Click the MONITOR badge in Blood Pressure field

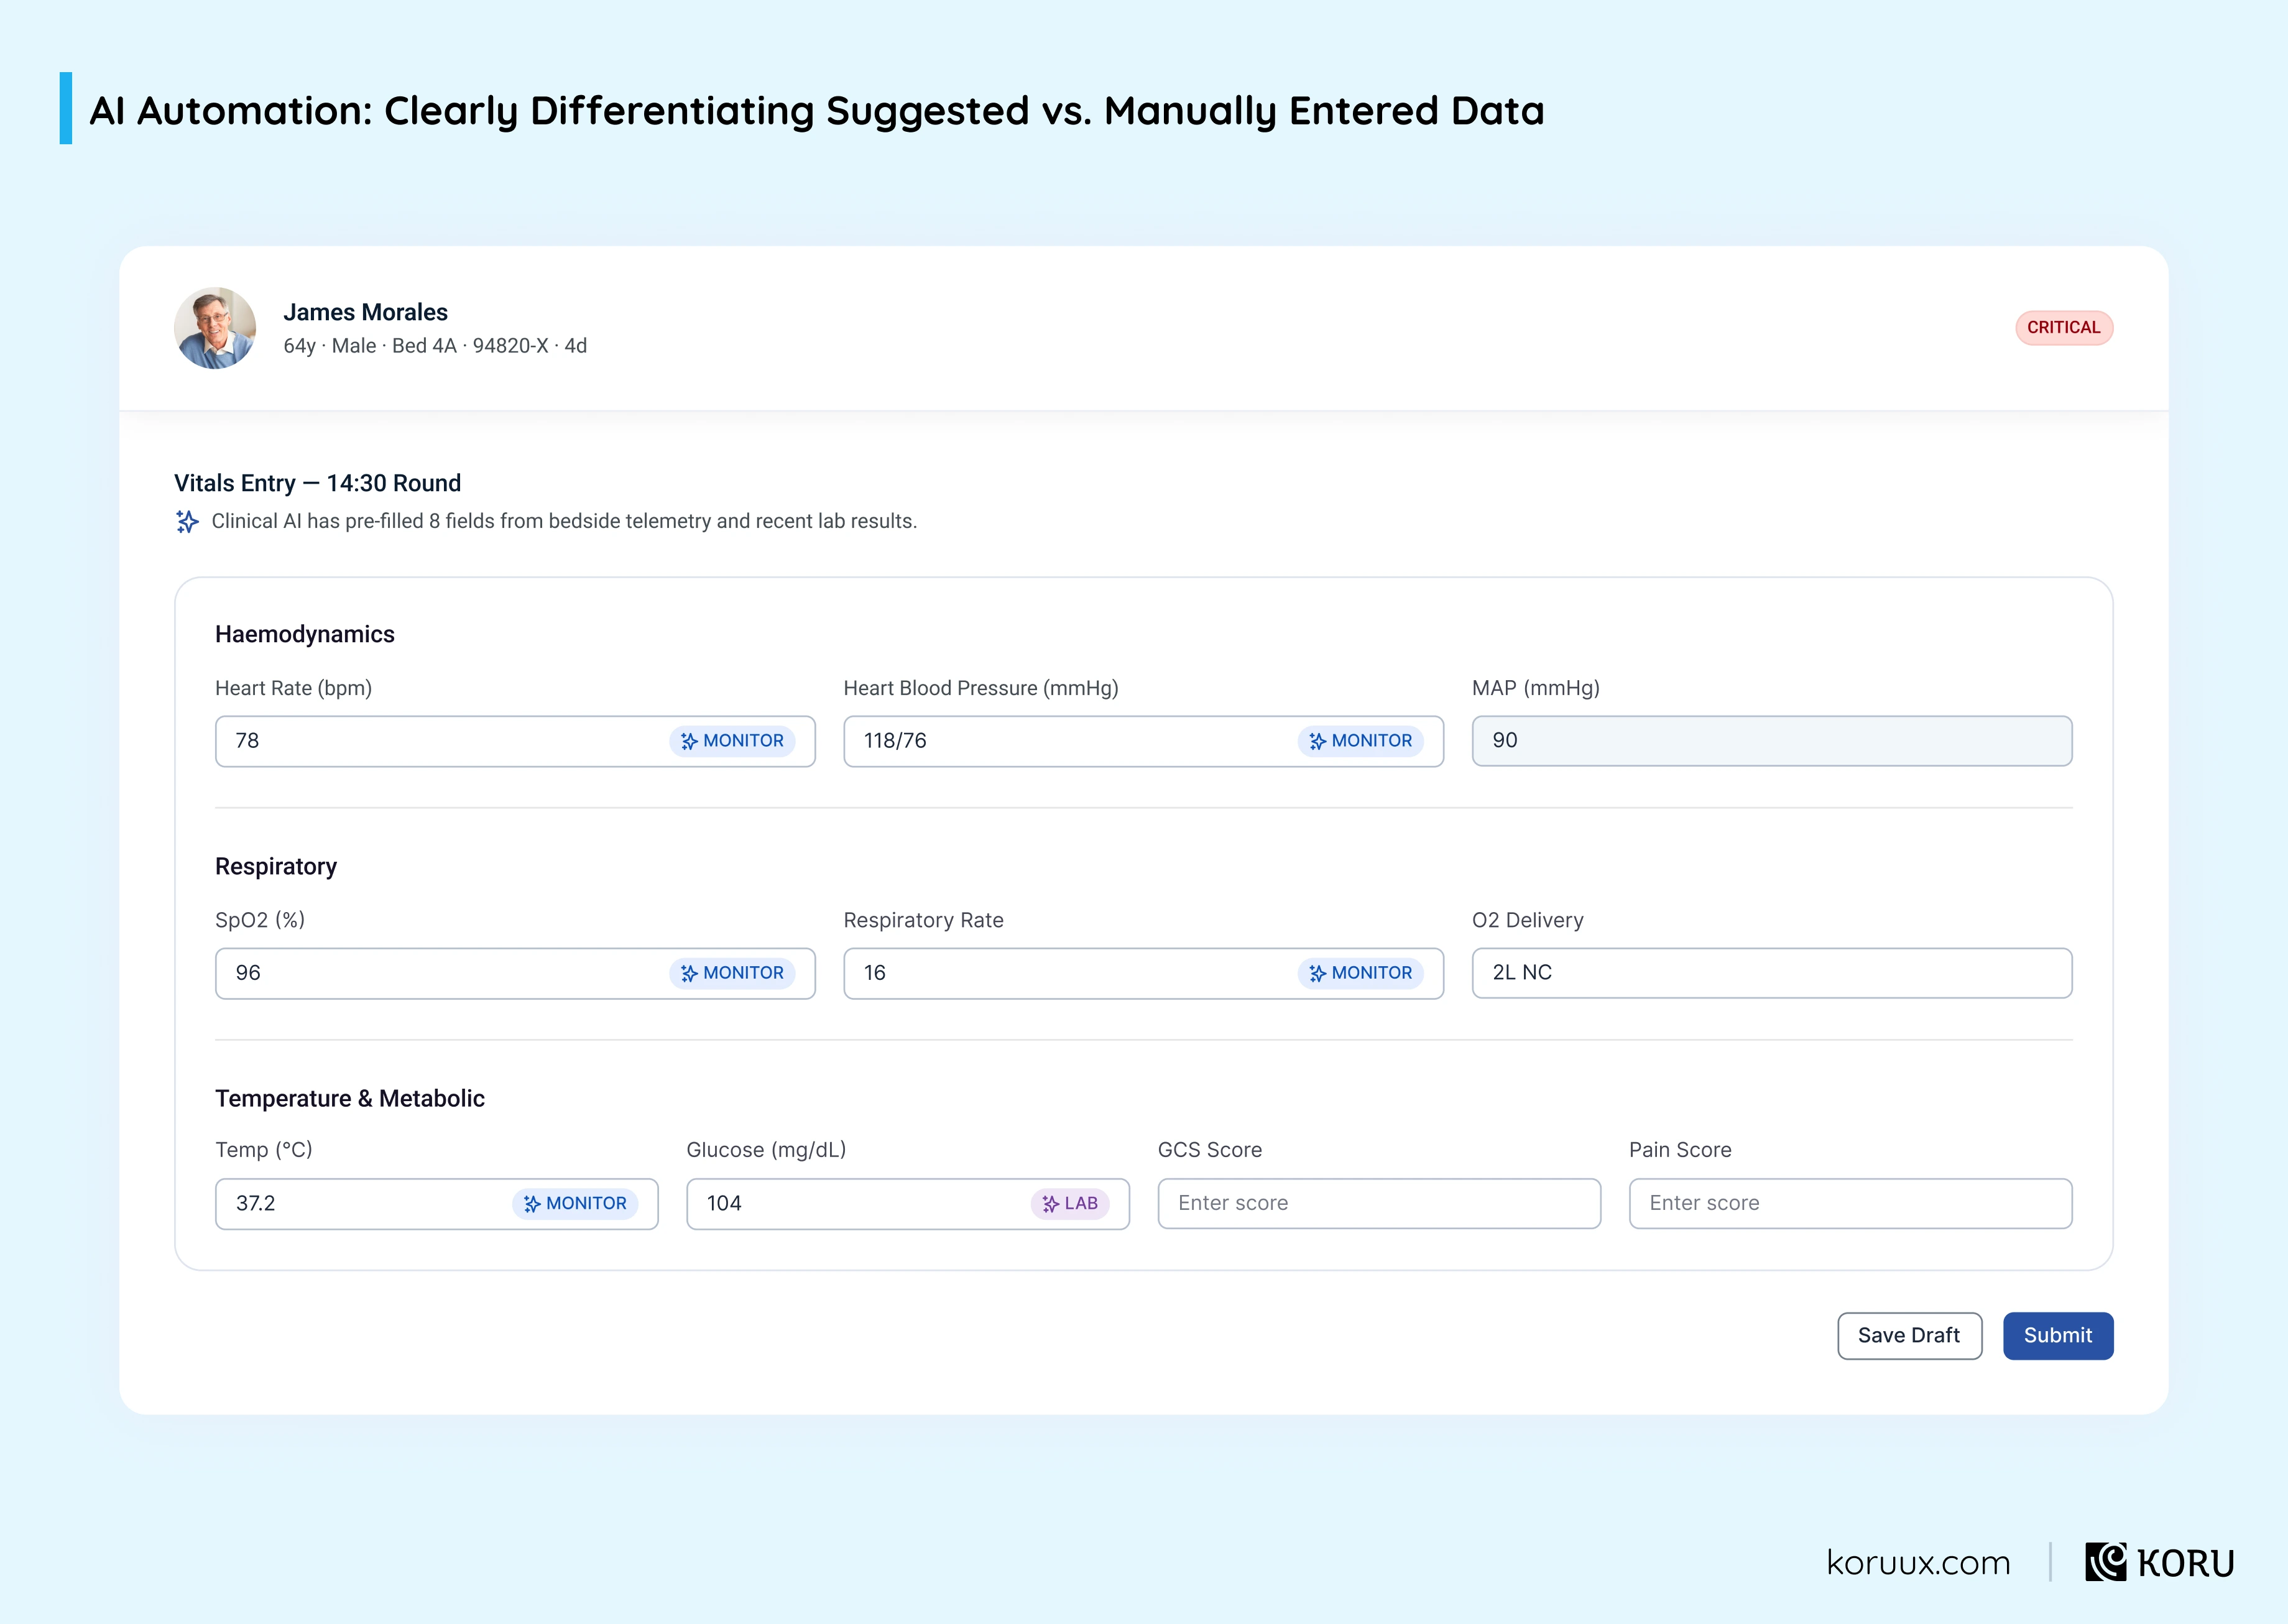1360,741
